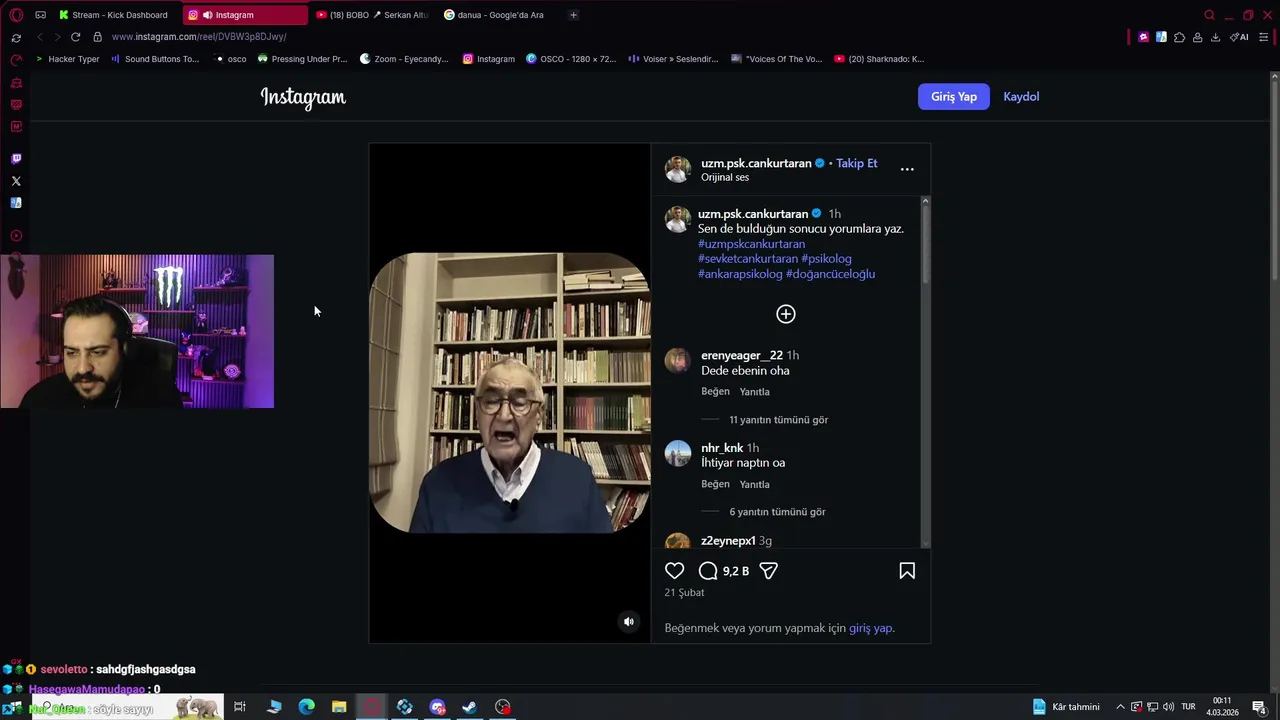Open Voiser Seslendir bookmark
Viewport: 1280px width, 720px height.
point(673,59)
